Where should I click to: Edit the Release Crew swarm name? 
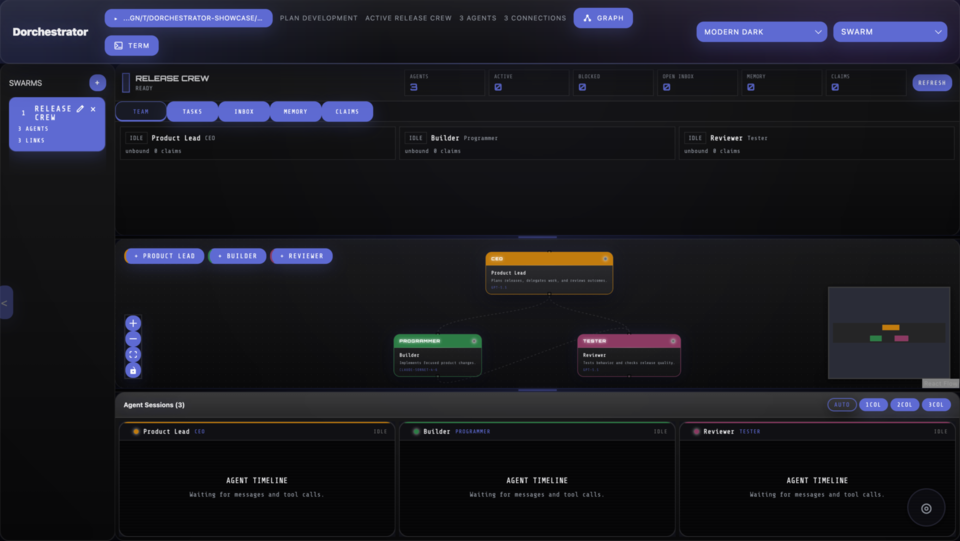pos(80,109)
